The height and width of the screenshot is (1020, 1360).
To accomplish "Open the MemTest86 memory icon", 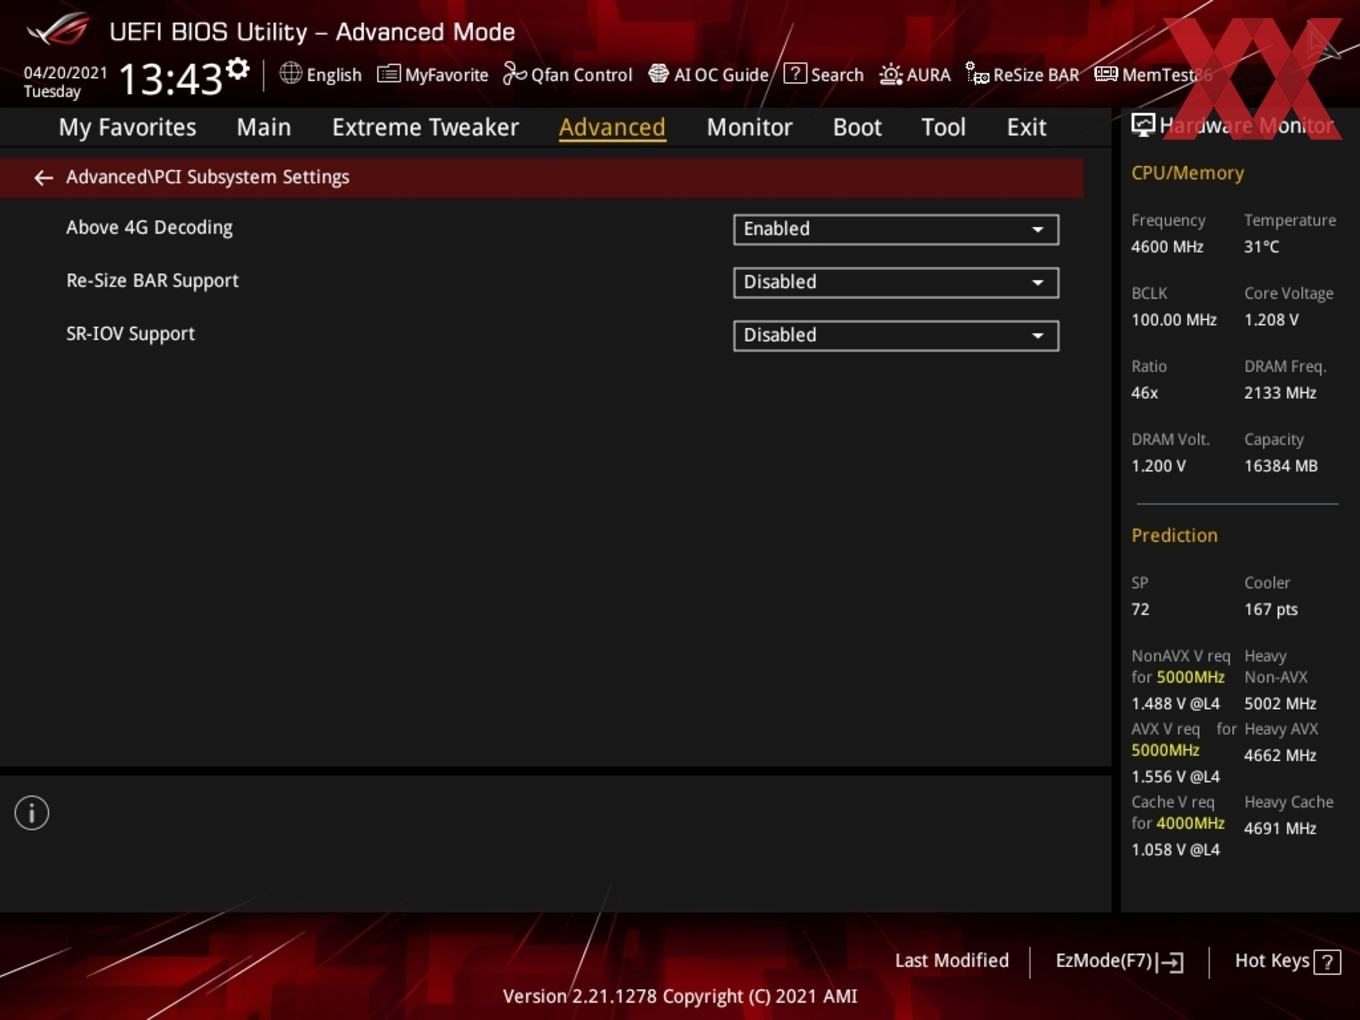I will pos(1106,74).
